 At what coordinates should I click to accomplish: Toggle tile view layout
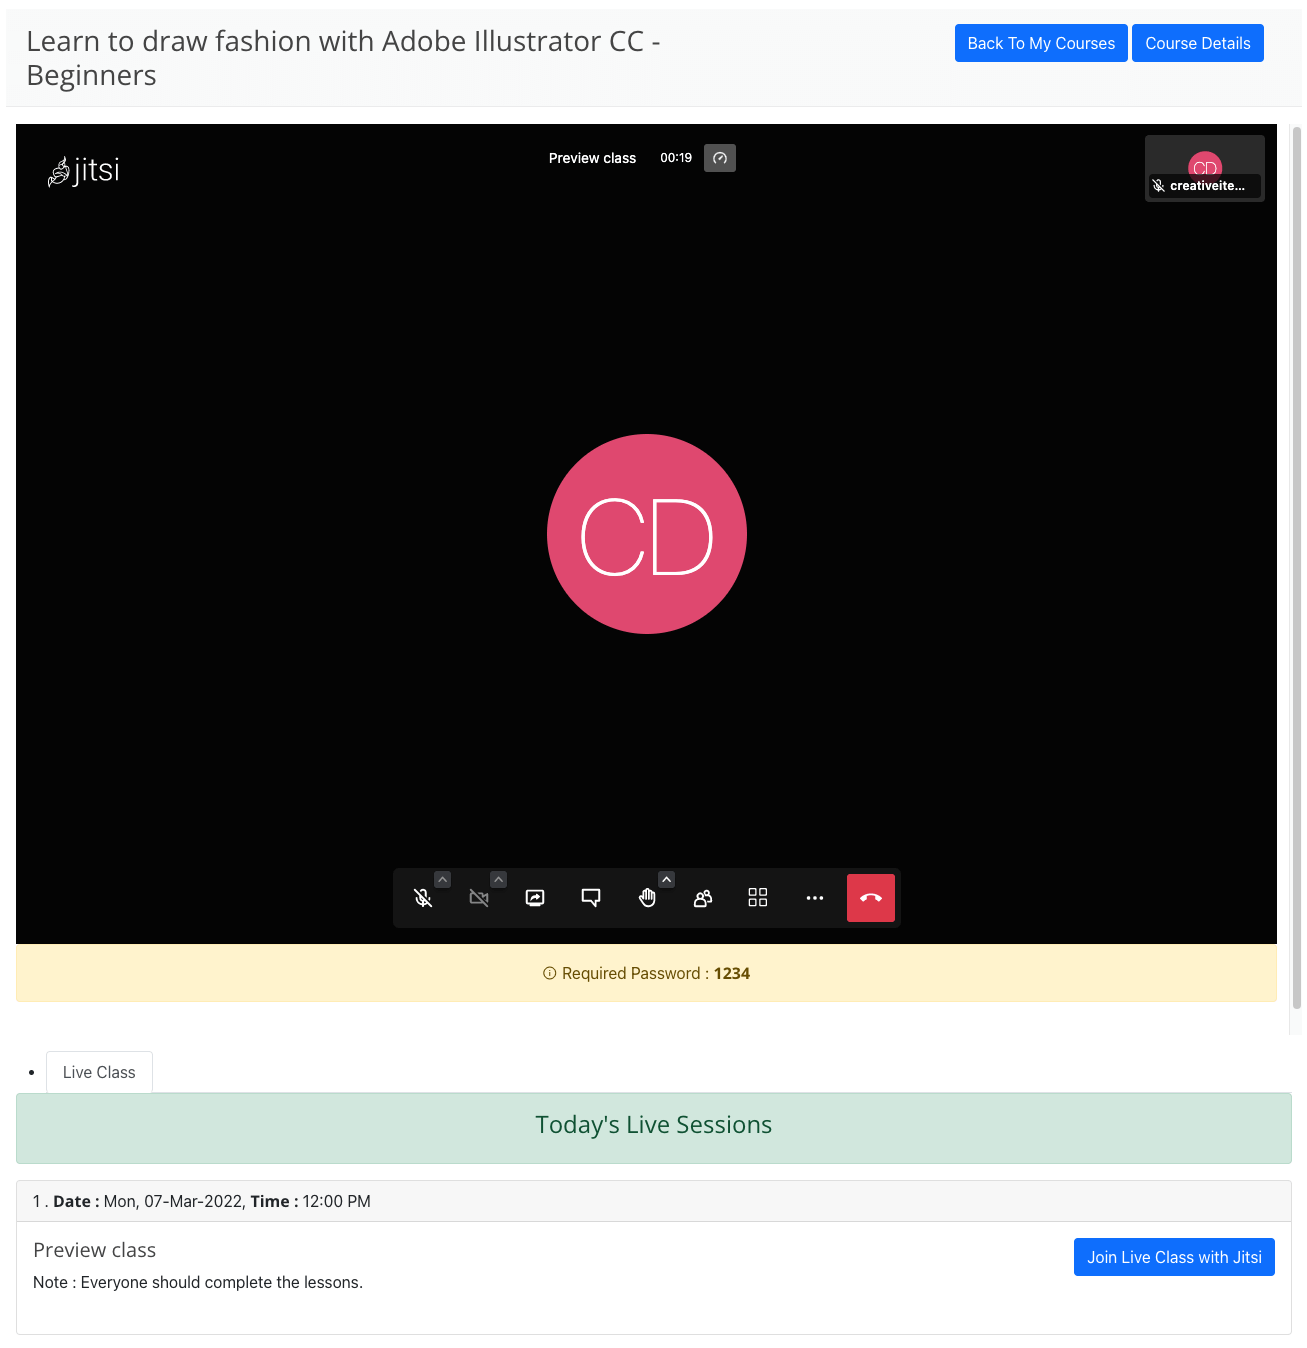pos(758,898)
